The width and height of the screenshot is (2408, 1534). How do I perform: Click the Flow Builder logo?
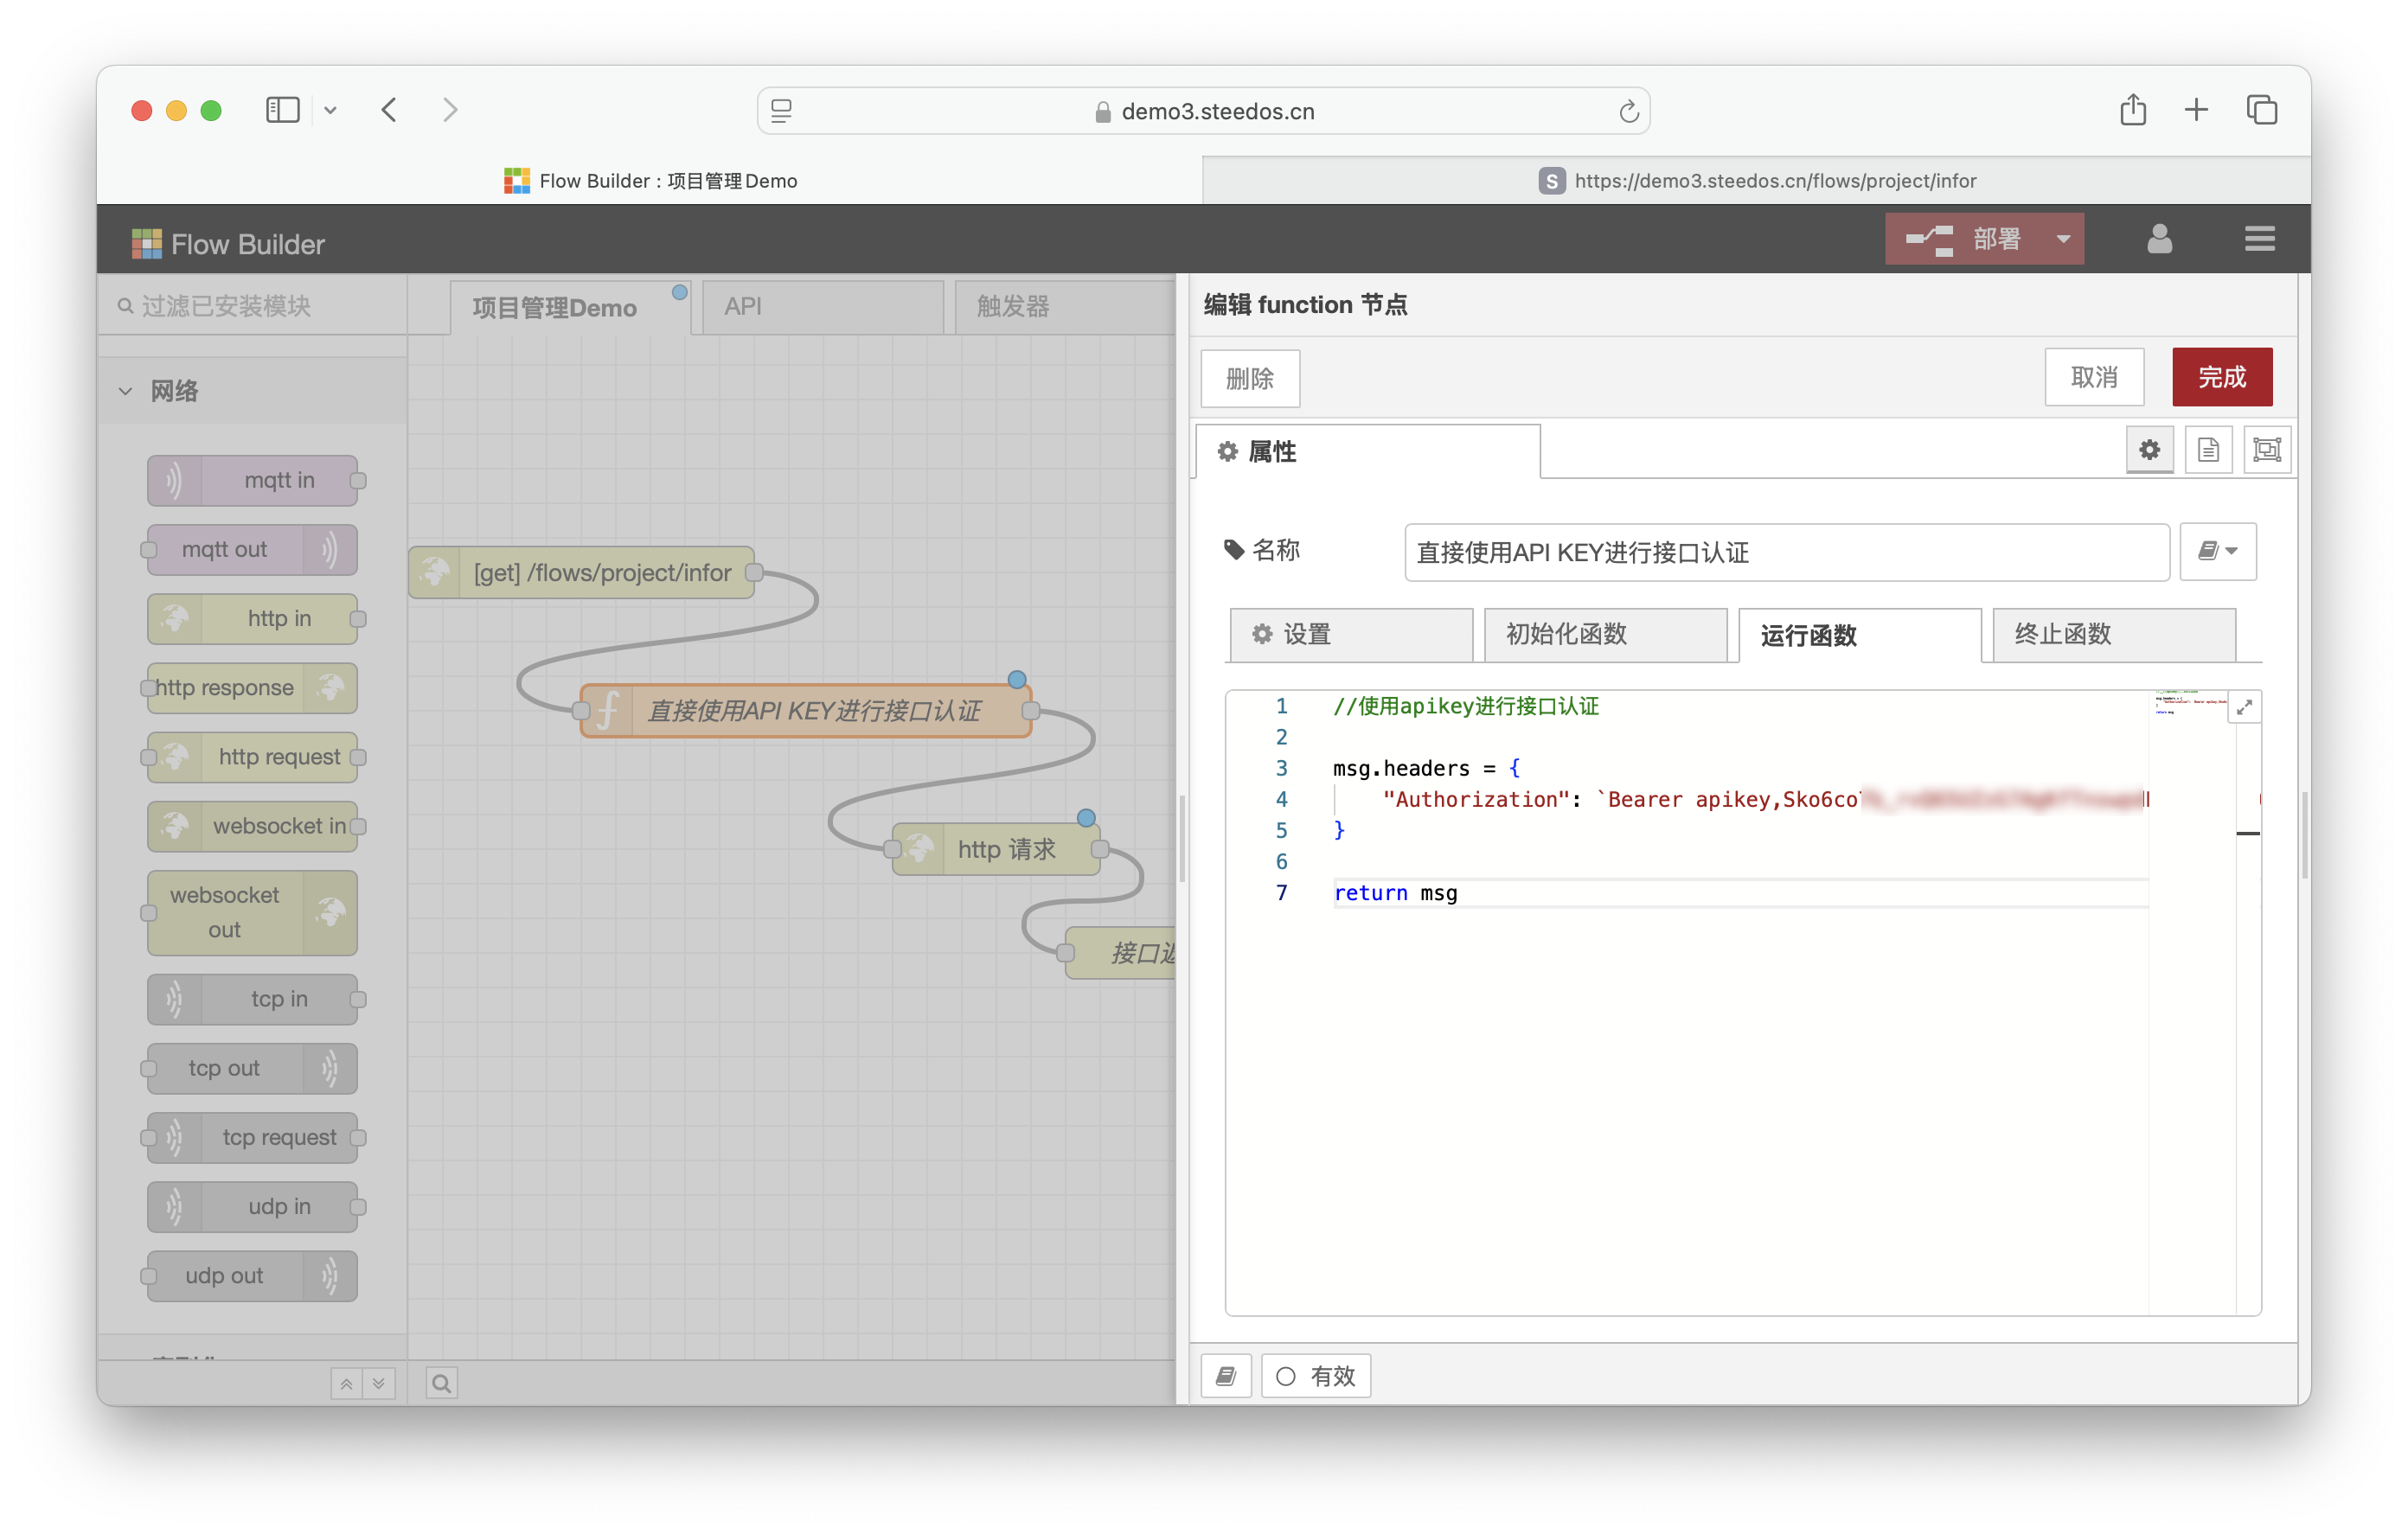pos(228,244)
